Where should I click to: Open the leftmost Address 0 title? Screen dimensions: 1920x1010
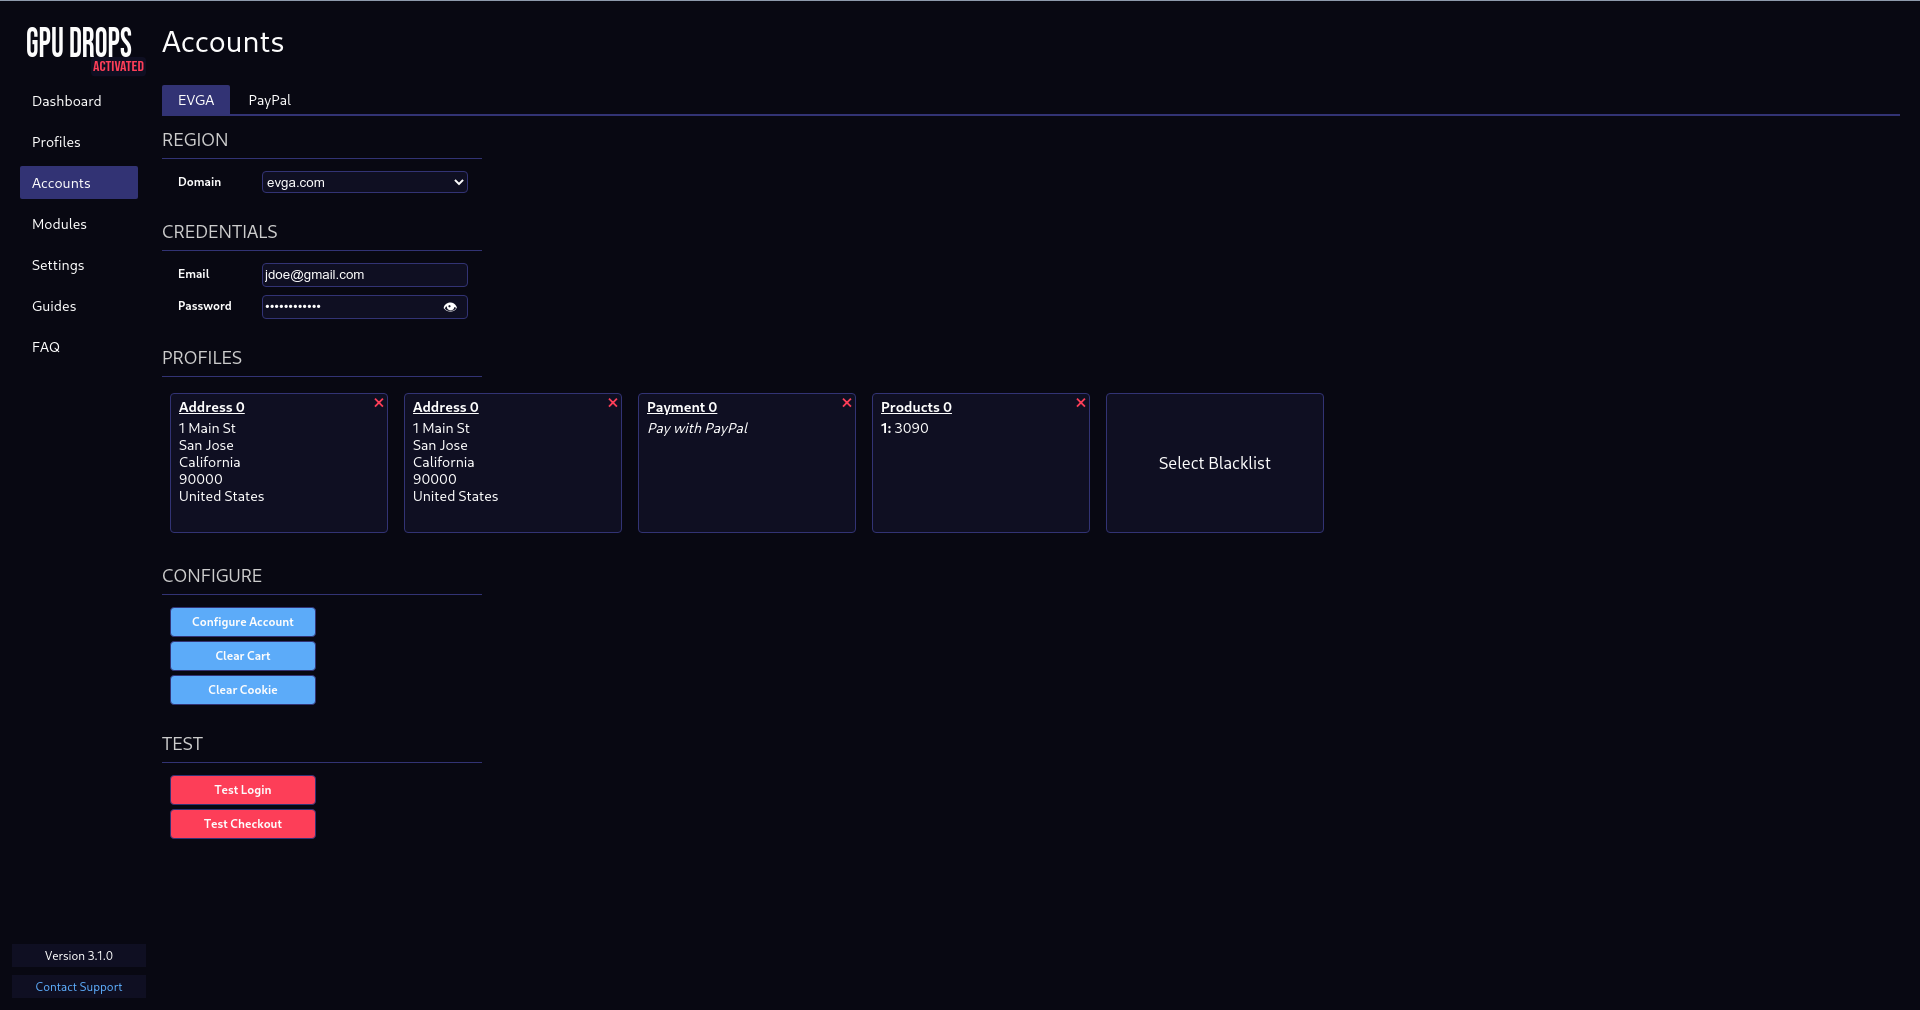tap(212, 407)
